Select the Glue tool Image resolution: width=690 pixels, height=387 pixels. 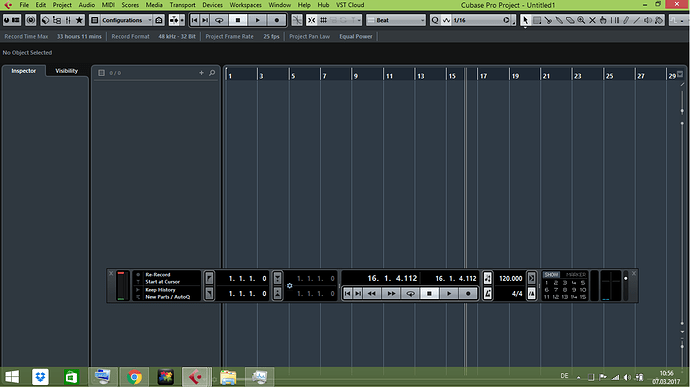[559, 20]
